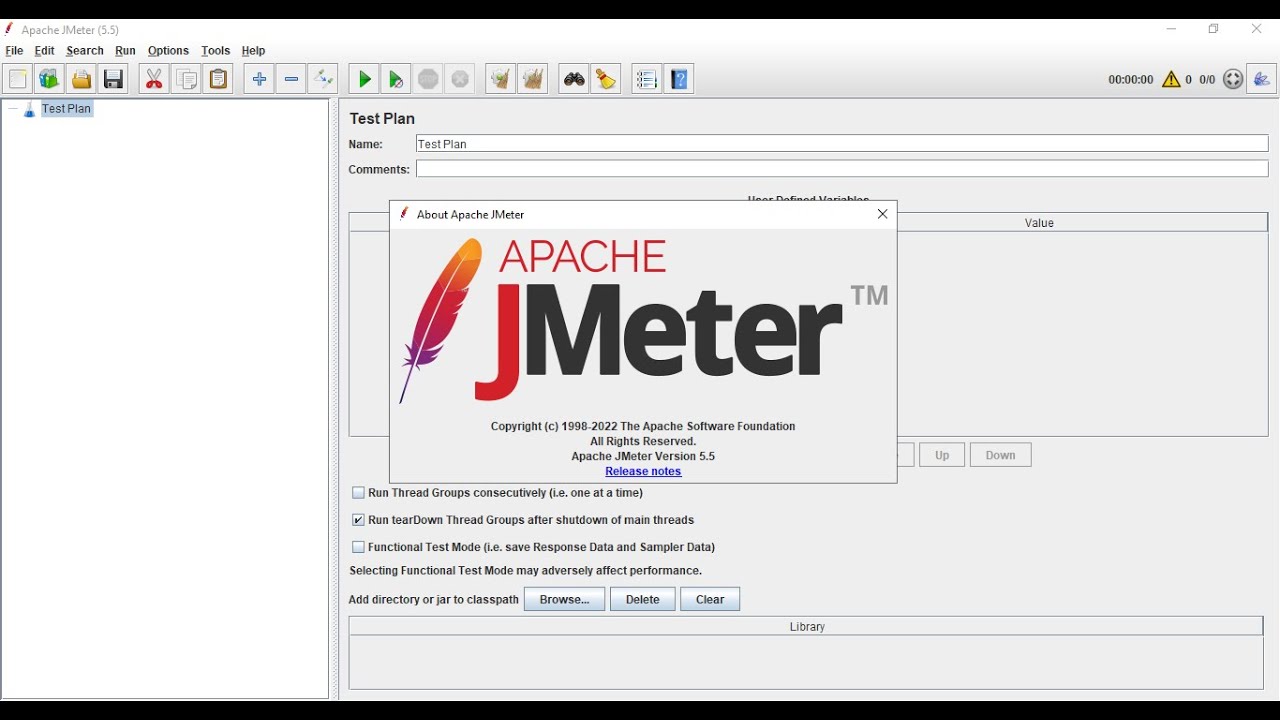Open the Function Helper list icon
Image resolution: width=1280 pixels, height=720 pixels.
click(x=647, y=79)
